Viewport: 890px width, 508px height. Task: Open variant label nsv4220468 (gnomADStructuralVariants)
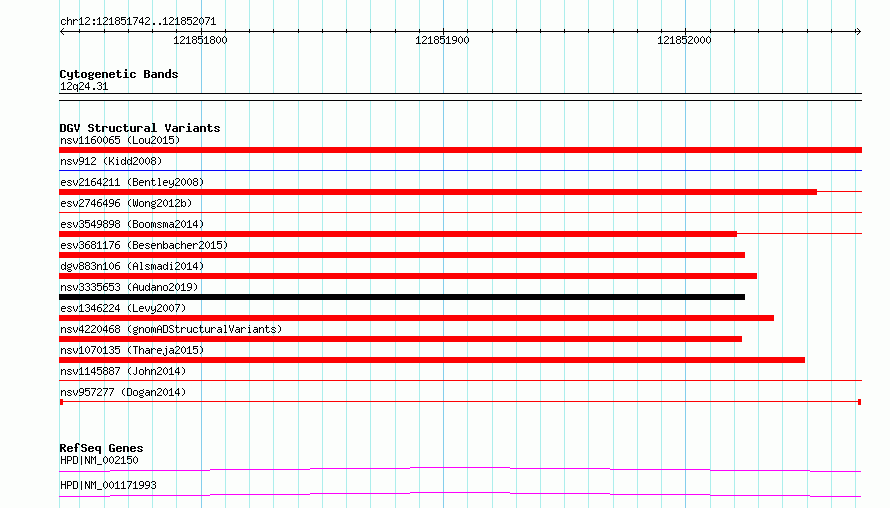(171, 329)
